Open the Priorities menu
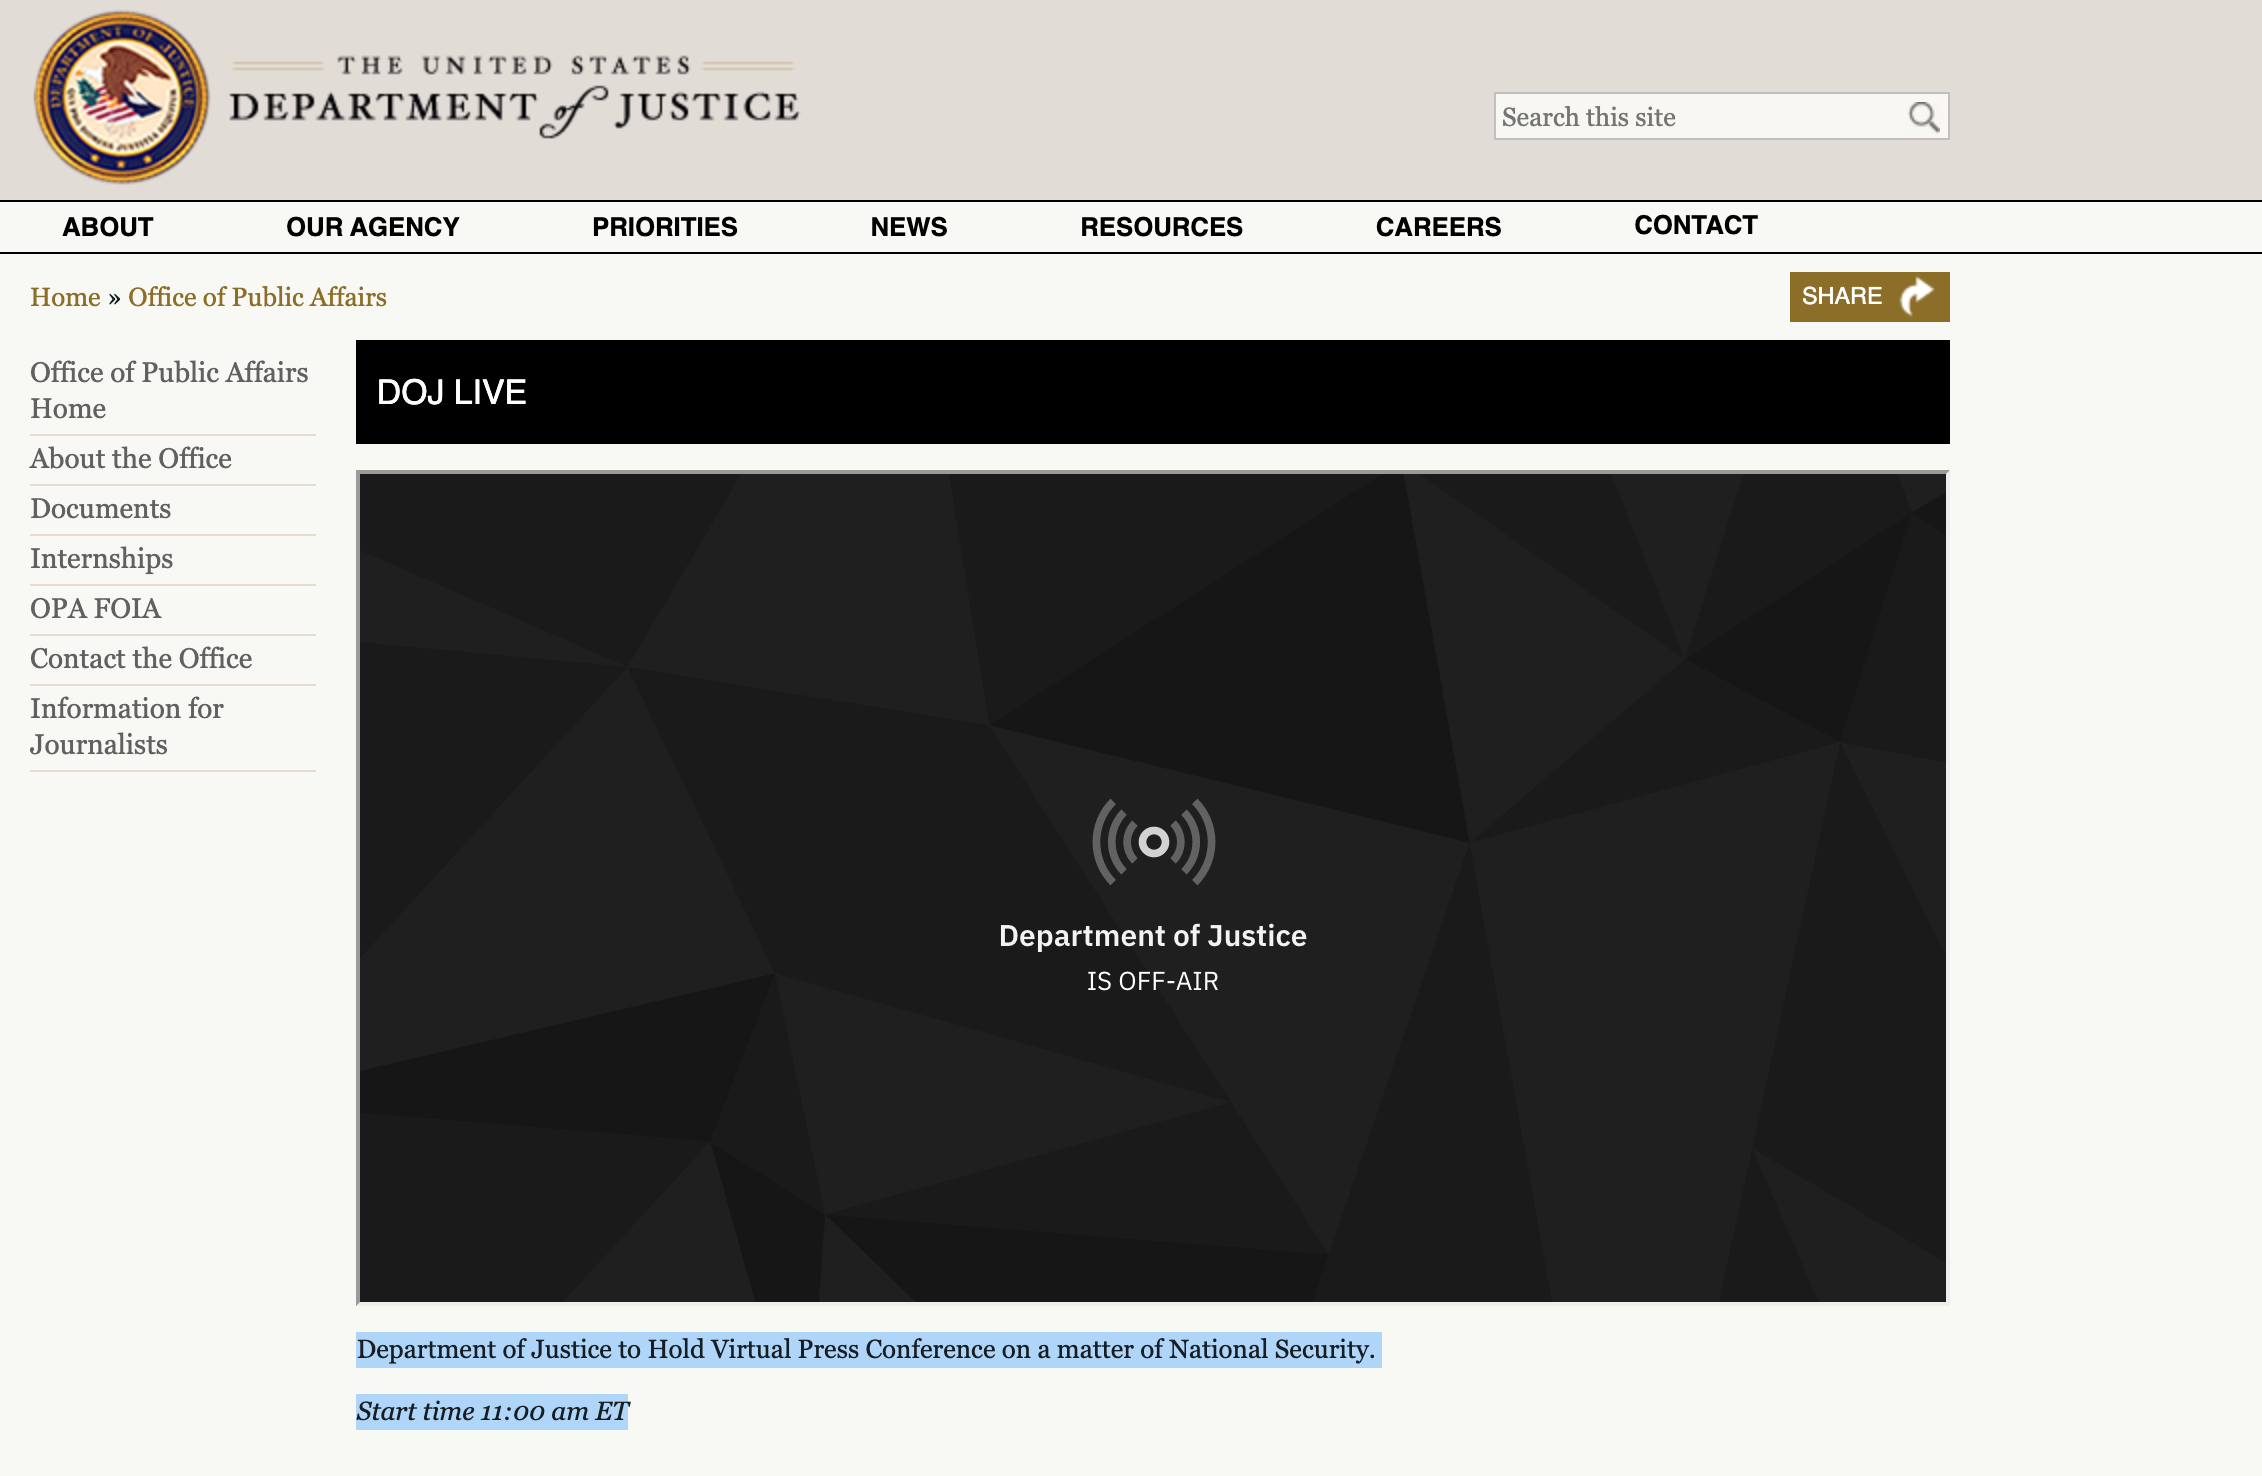The width and height of the screenshot is (2262, 1476). tap(665, 227)
